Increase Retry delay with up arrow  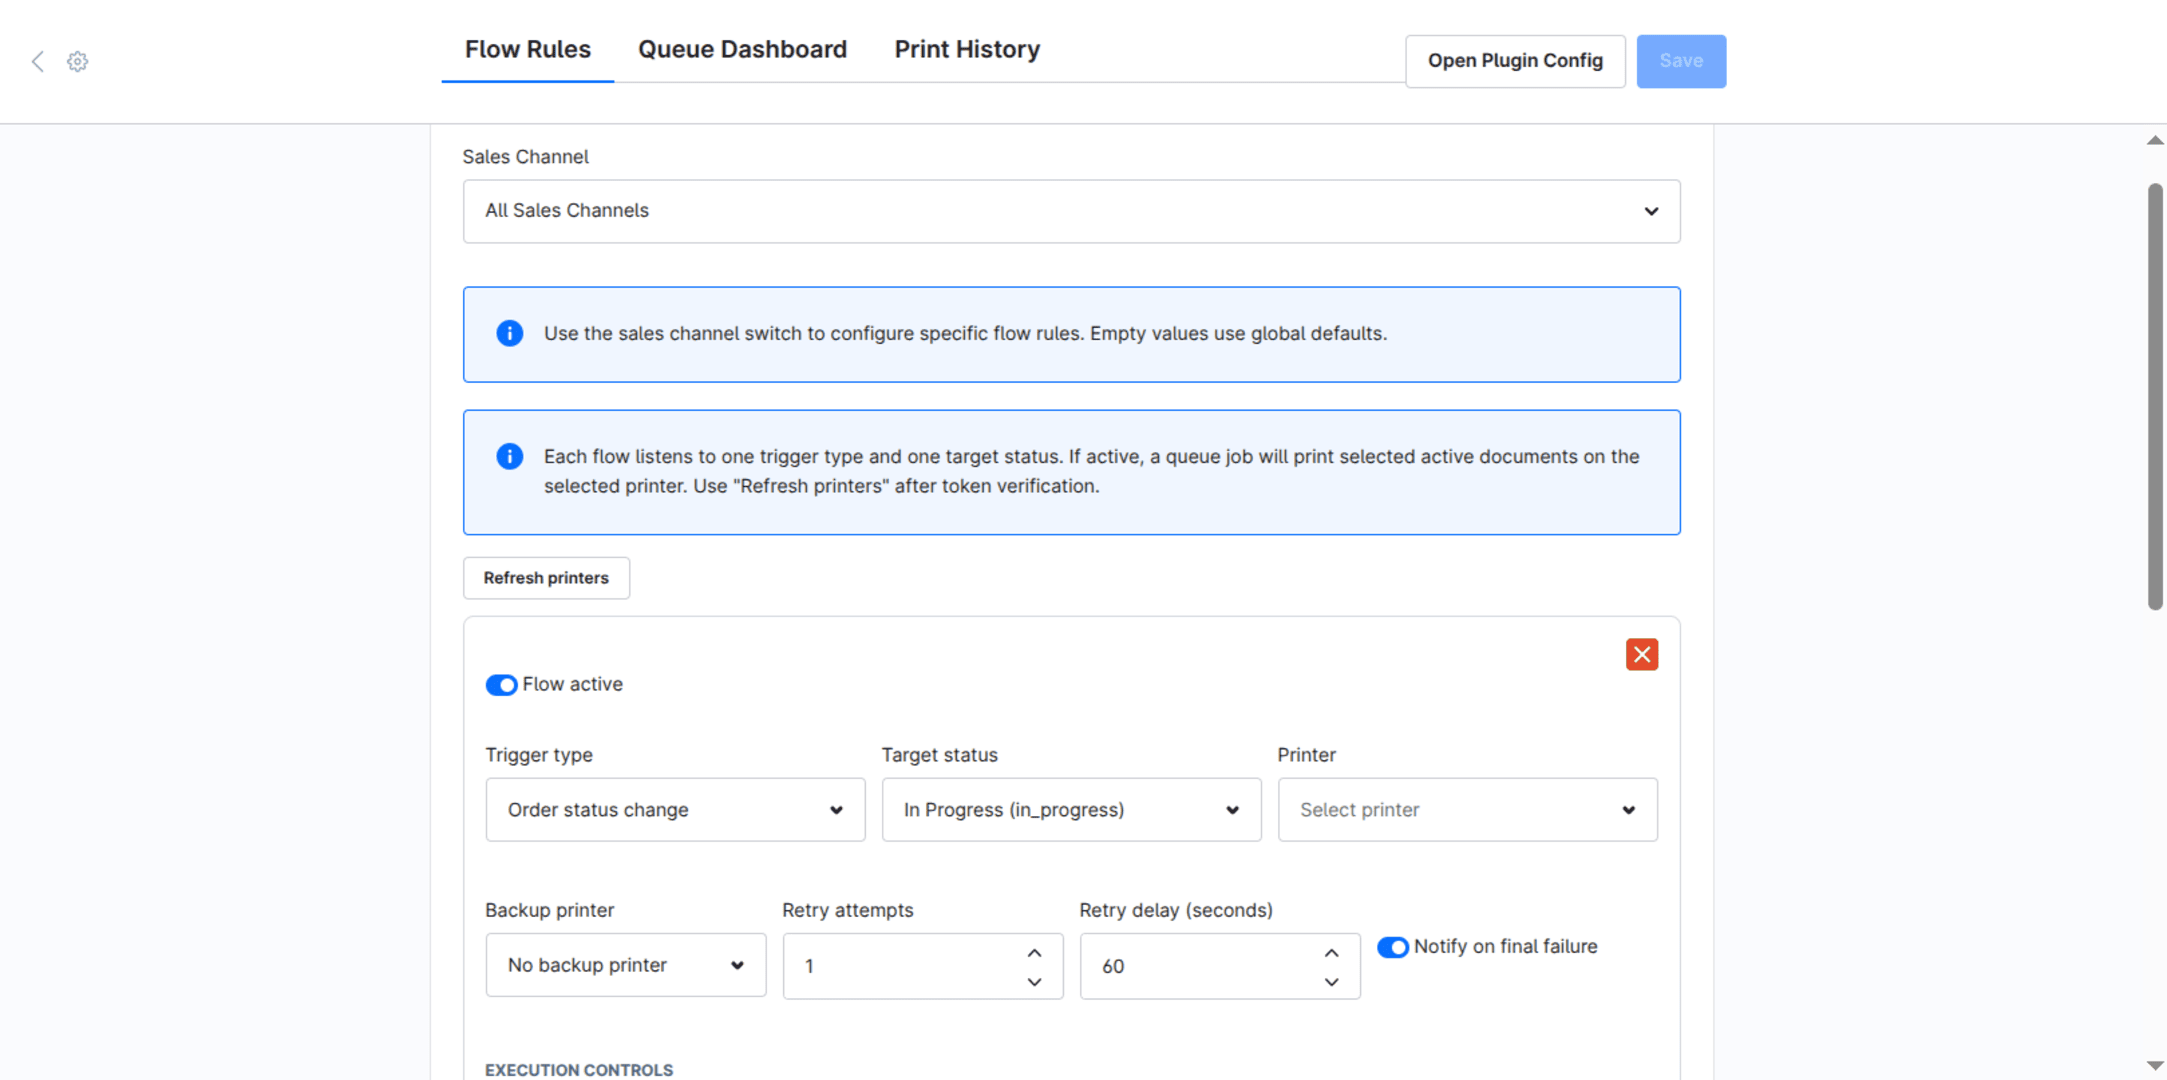[x=1331, y=953]
